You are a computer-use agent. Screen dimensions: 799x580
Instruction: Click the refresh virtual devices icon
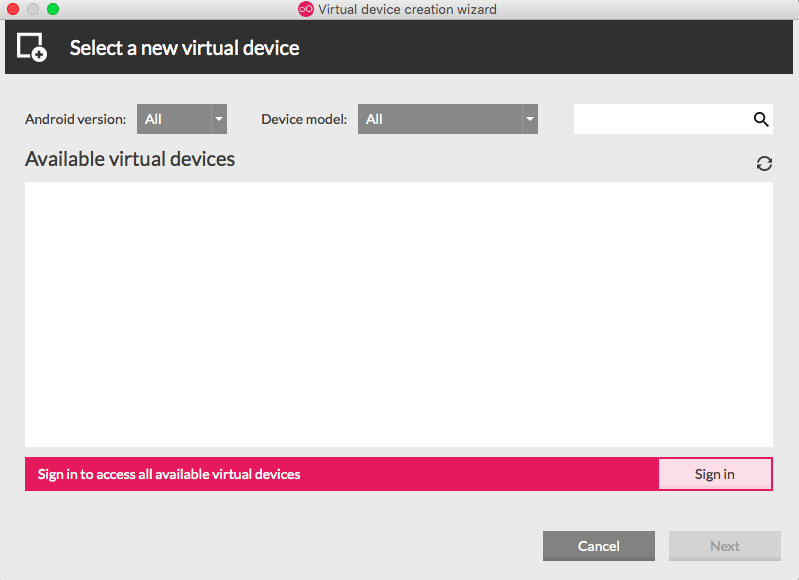click(764, 164)
